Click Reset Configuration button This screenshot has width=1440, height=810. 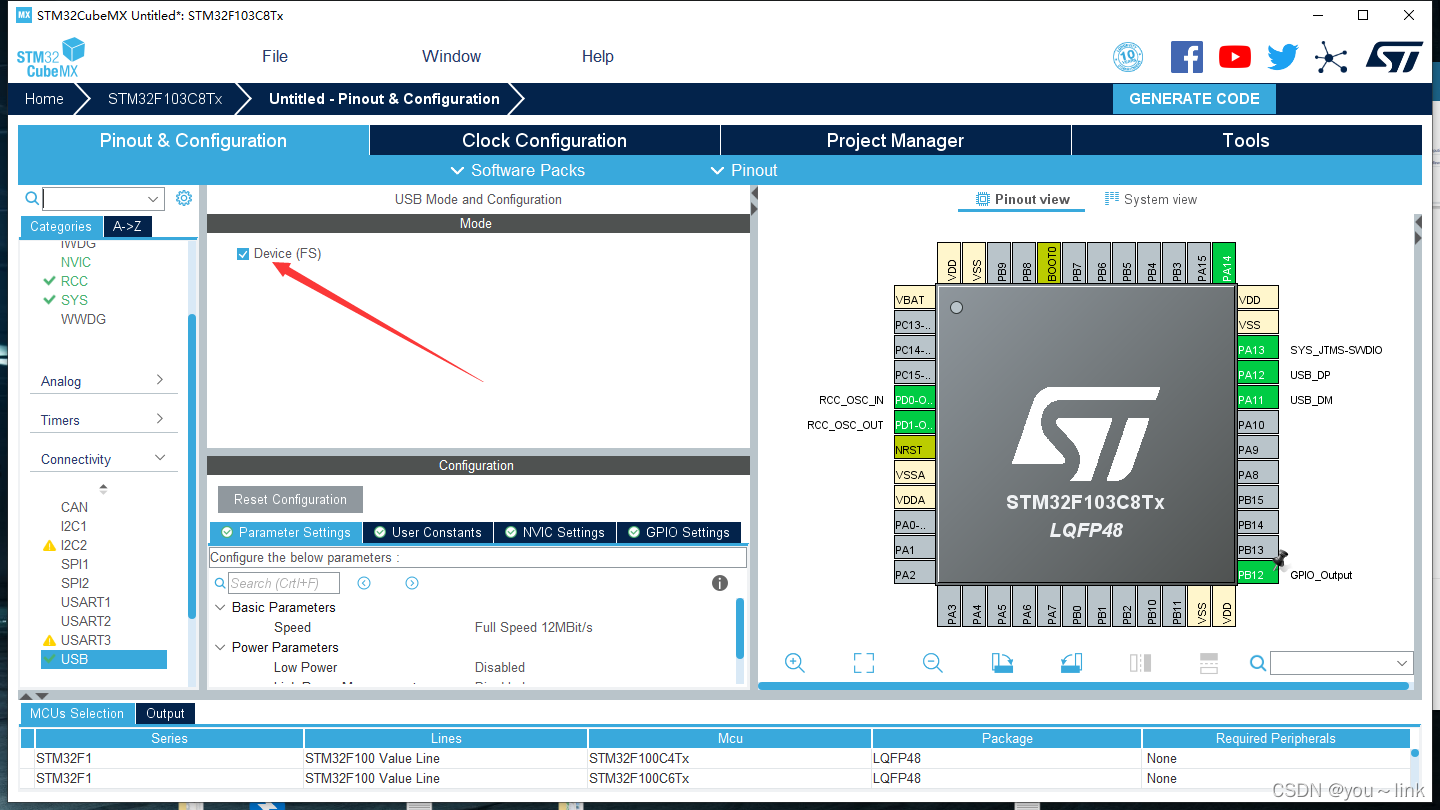point(290,499)
